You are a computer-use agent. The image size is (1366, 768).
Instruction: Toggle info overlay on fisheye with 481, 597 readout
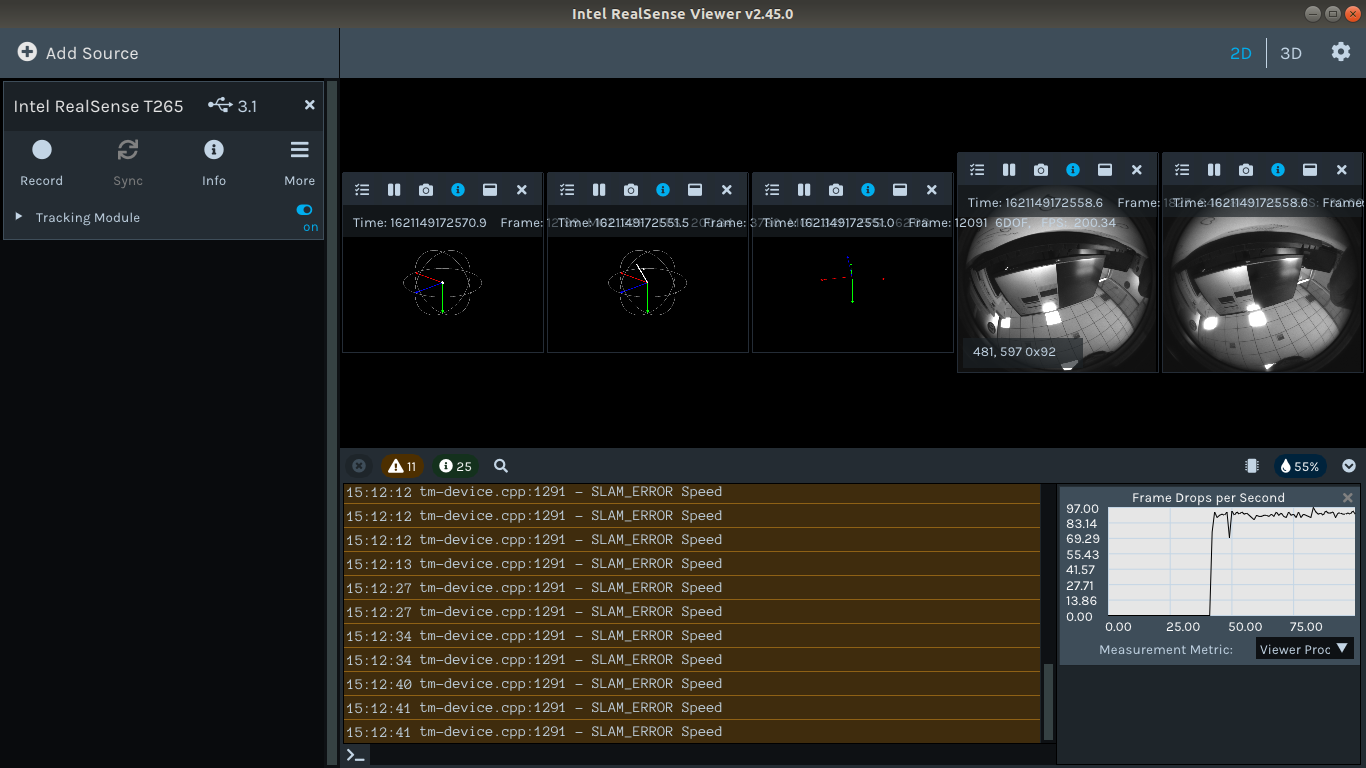tap(1073, 170)
